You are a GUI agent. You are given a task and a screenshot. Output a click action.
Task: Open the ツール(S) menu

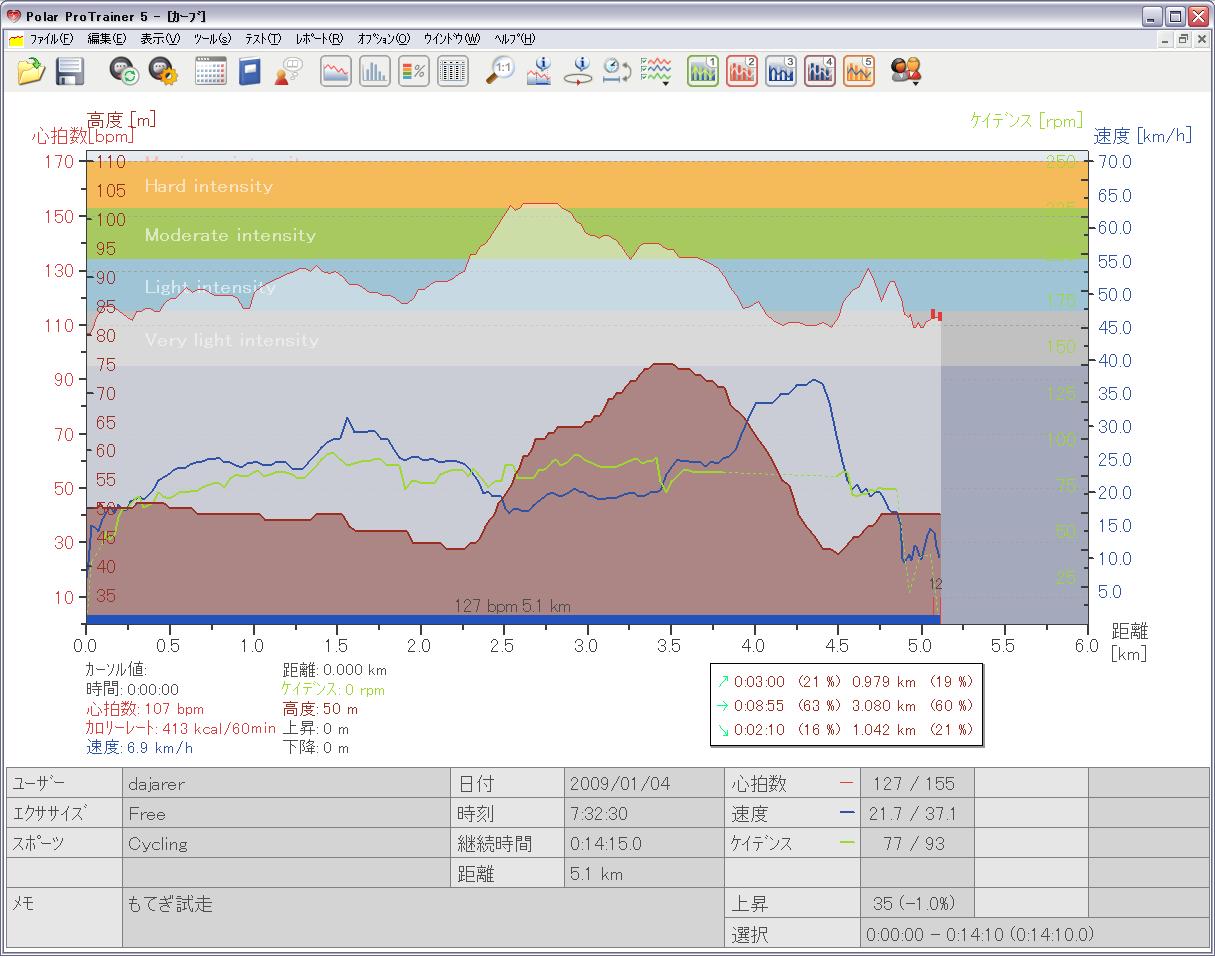click(x=212, y=39)
